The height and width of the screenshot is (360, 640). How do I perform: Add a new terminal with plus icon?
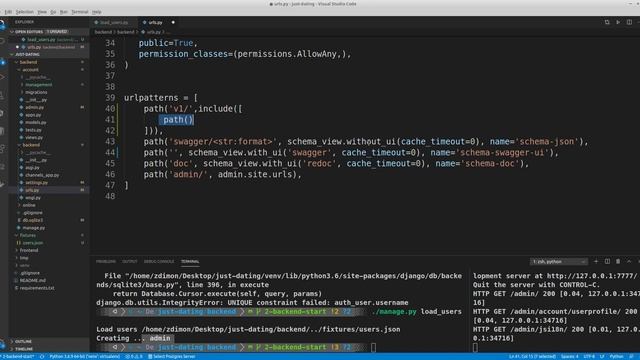[x=596, y=261]
